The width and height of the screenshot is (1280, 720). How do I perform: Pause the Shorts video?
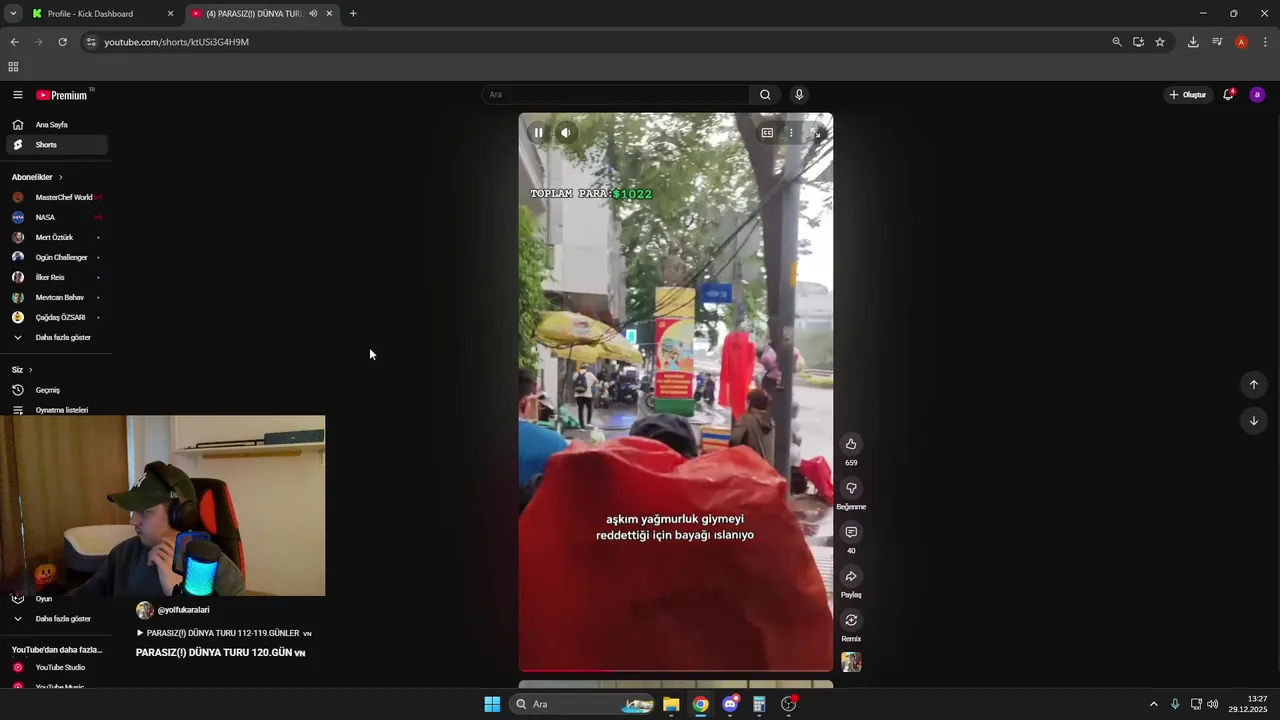pyautogui.click(x=538, y=132)
